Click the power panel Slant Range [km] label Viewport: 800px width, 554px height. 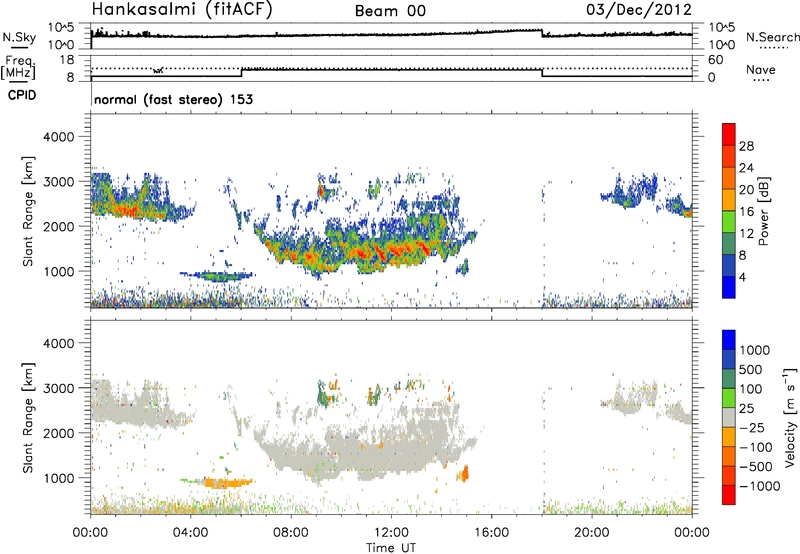pos(28,211)
